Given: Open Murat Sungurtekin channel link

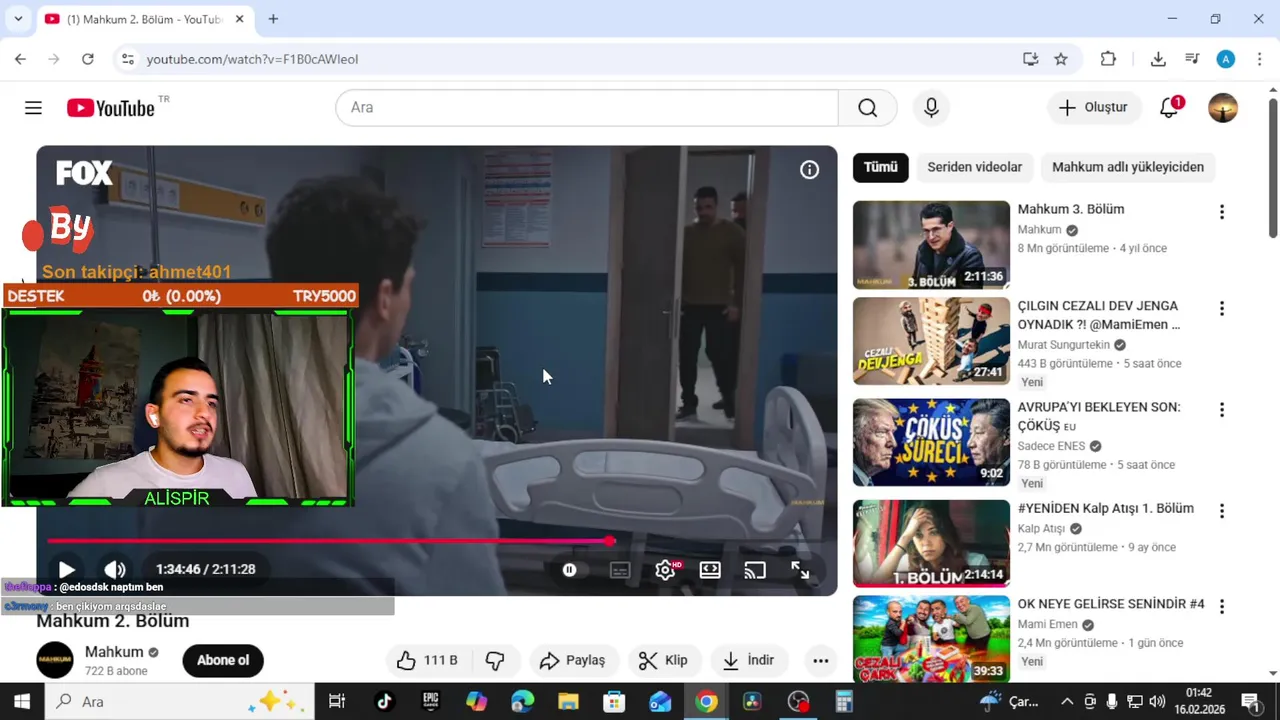Looking at the screenshot, I should coord(1062,345).
